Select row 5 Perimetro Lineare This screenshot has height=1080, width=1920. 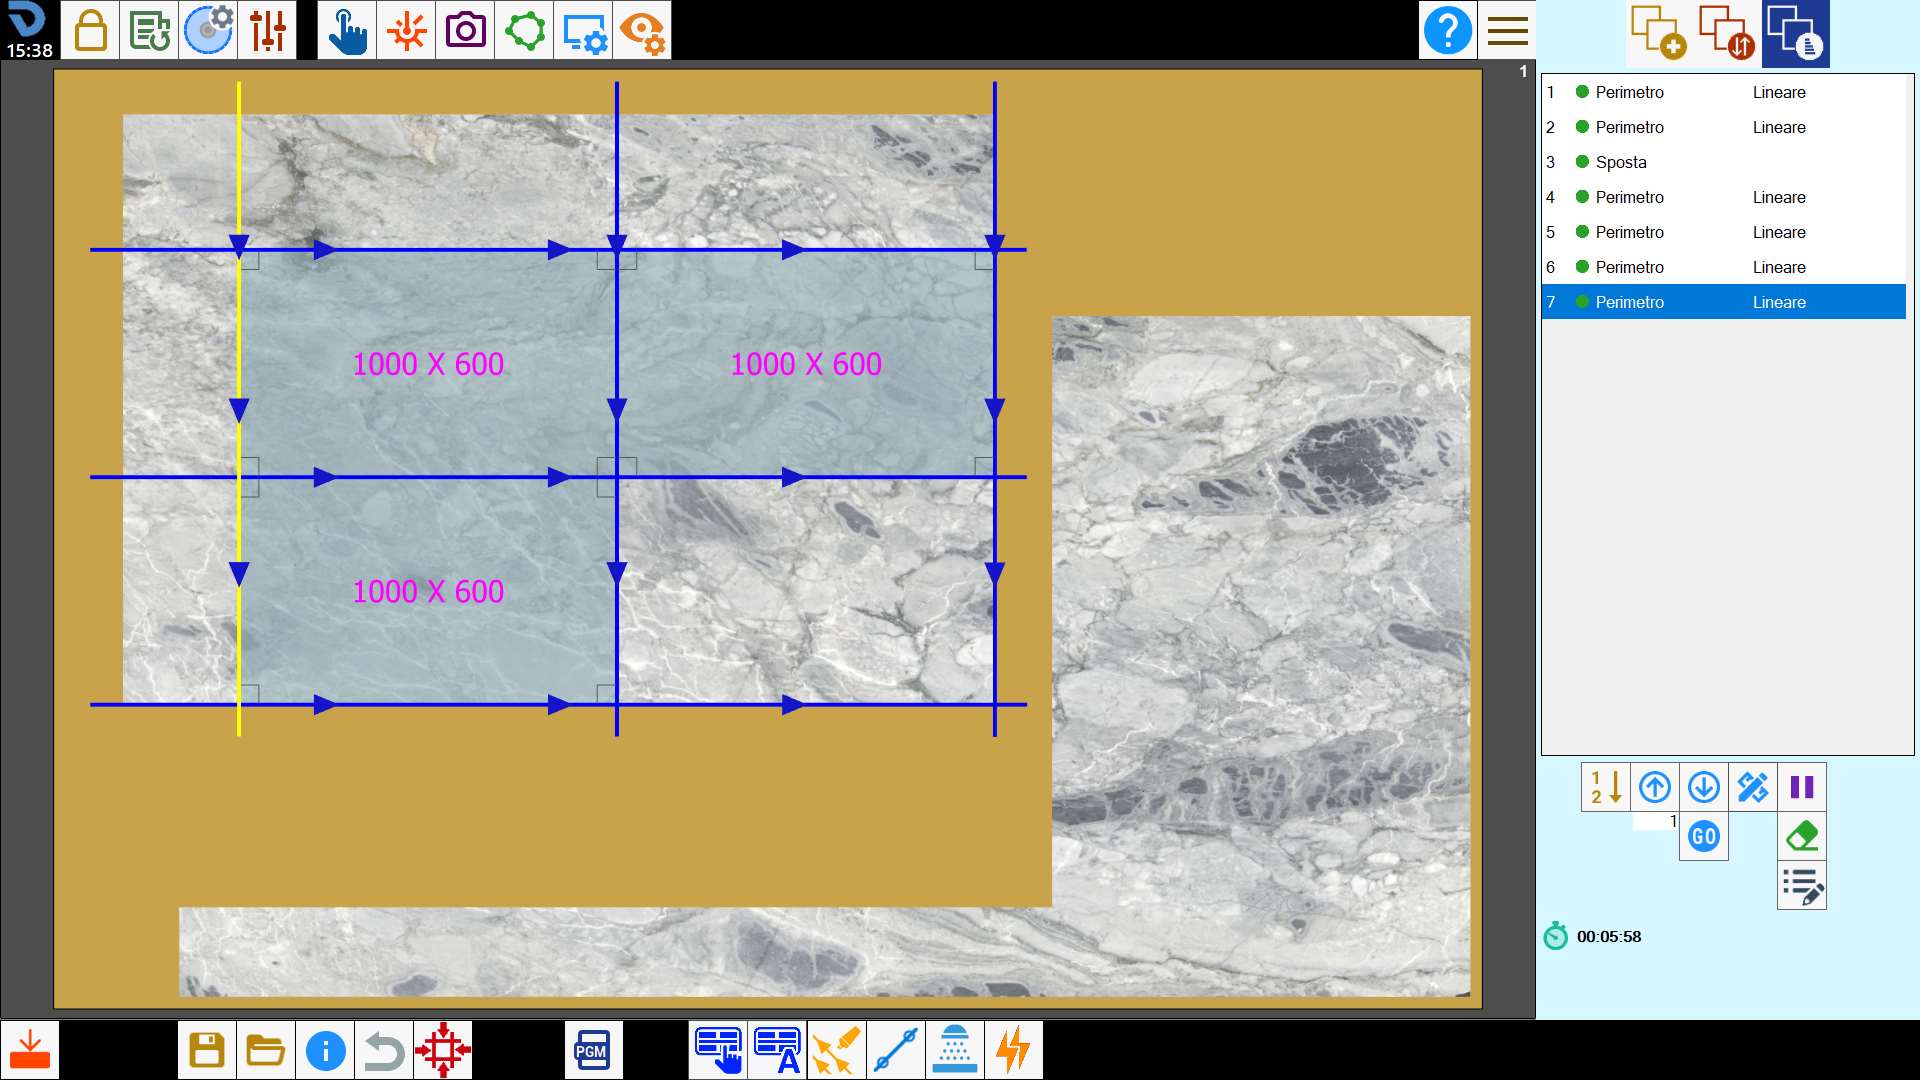(1723, 232)
